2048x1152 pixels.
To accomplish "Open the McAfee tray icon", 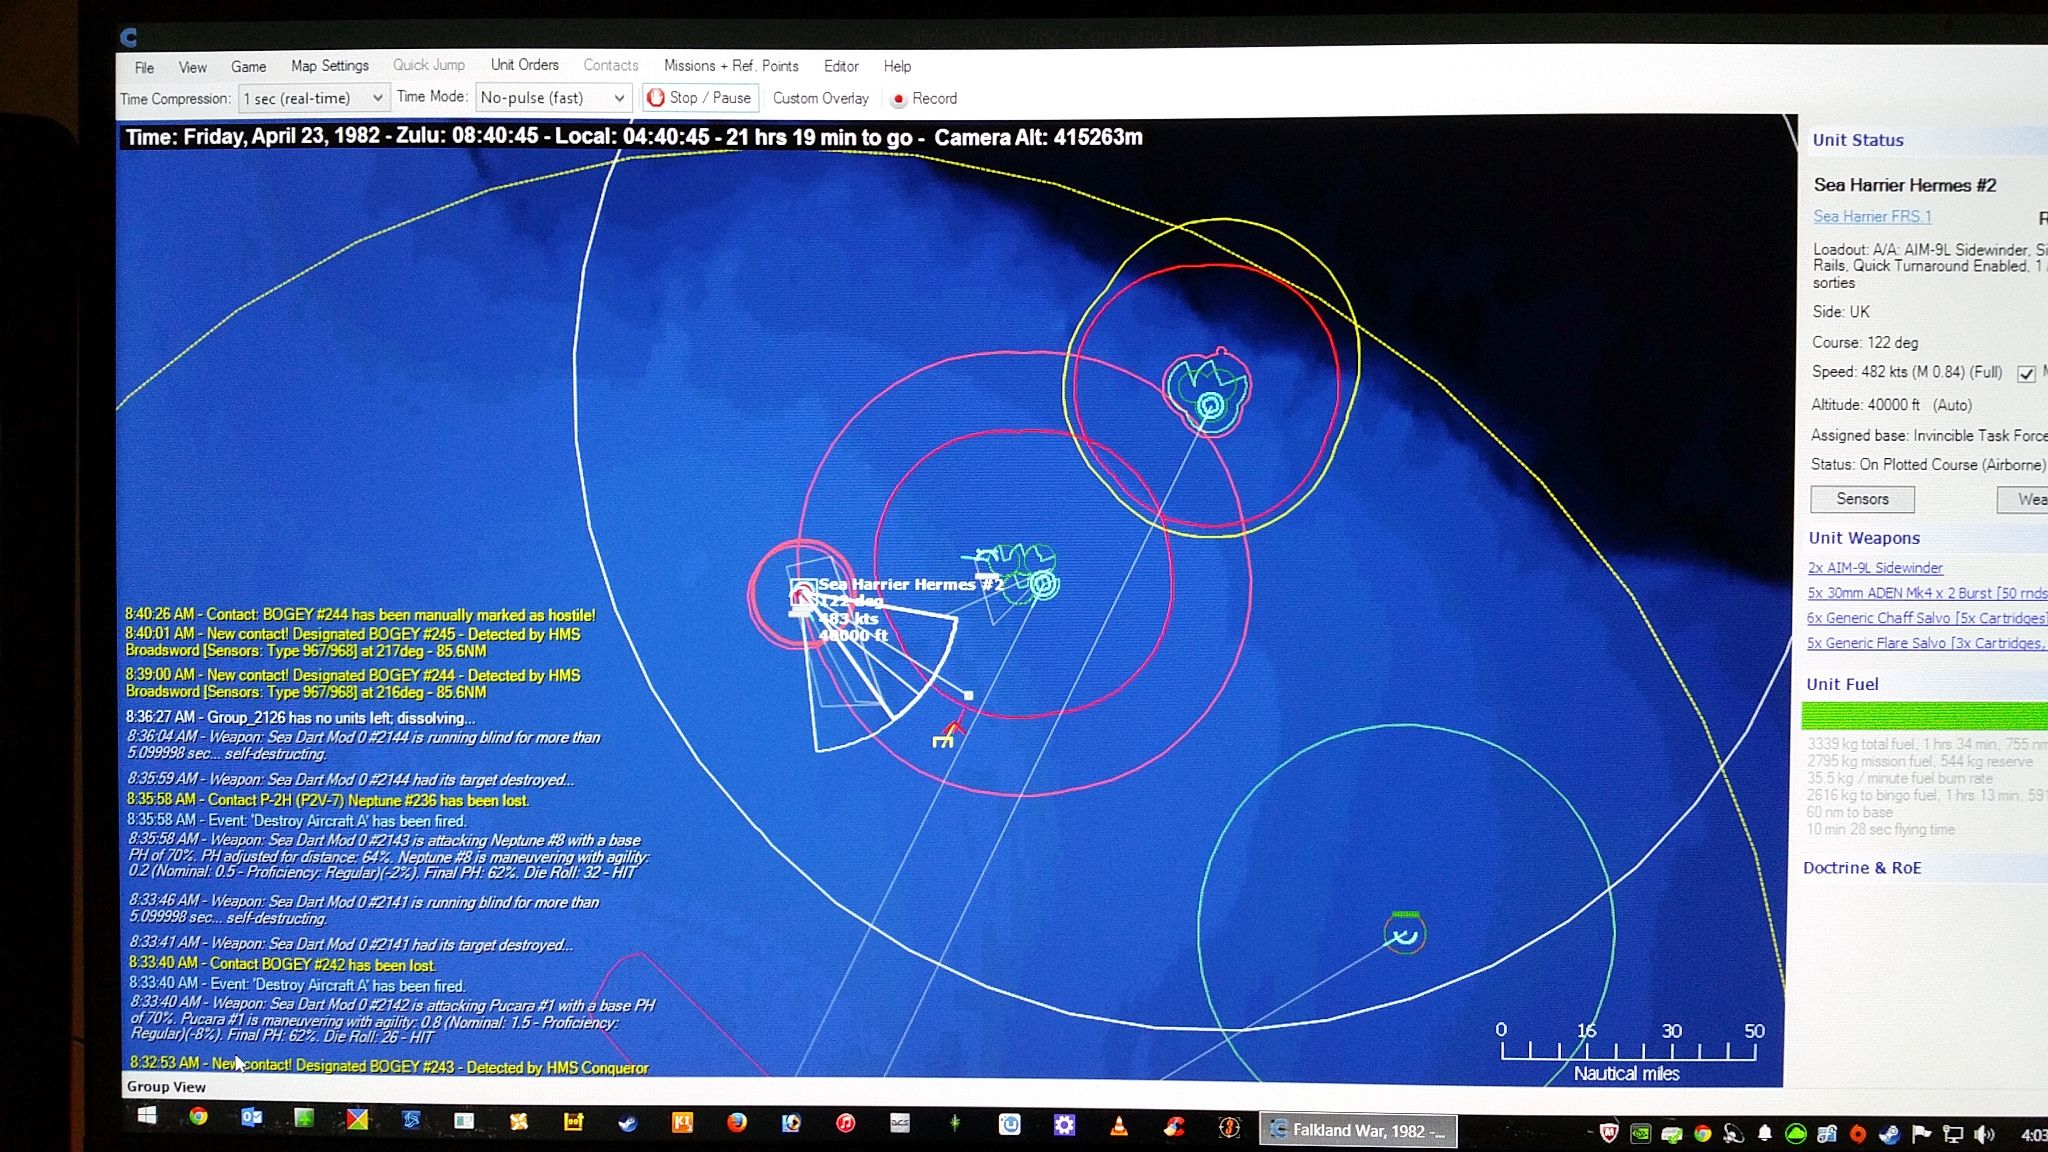I will (1608, 1133).
